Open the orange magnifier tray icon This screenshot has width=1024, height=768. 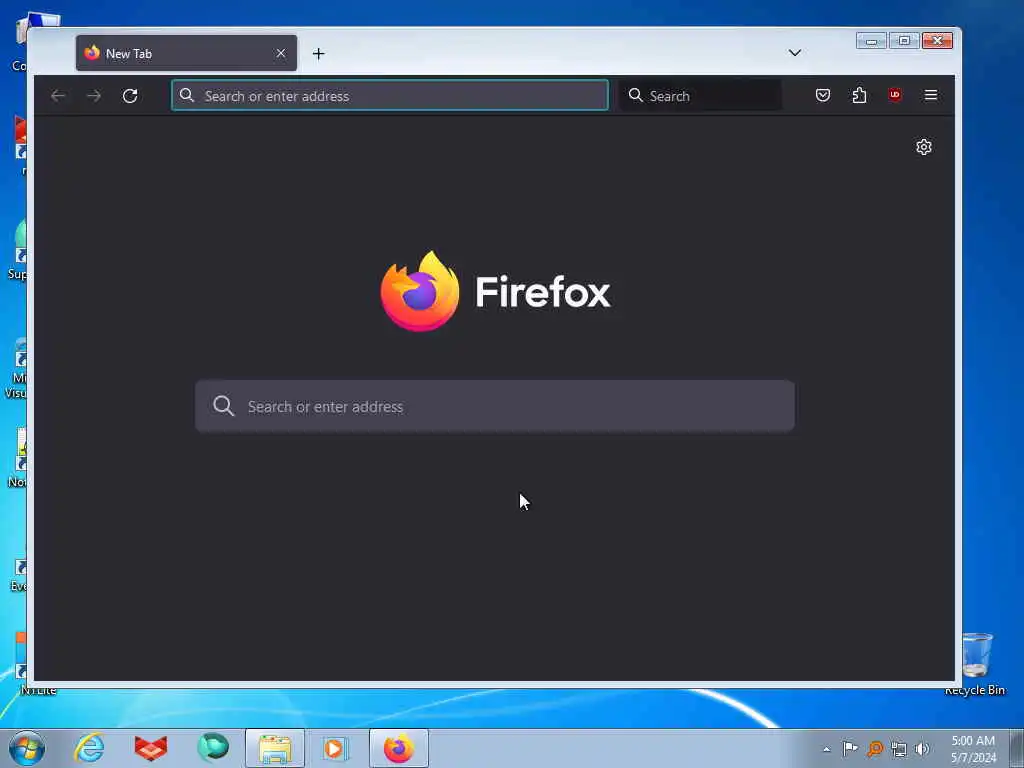coord(875,748)
